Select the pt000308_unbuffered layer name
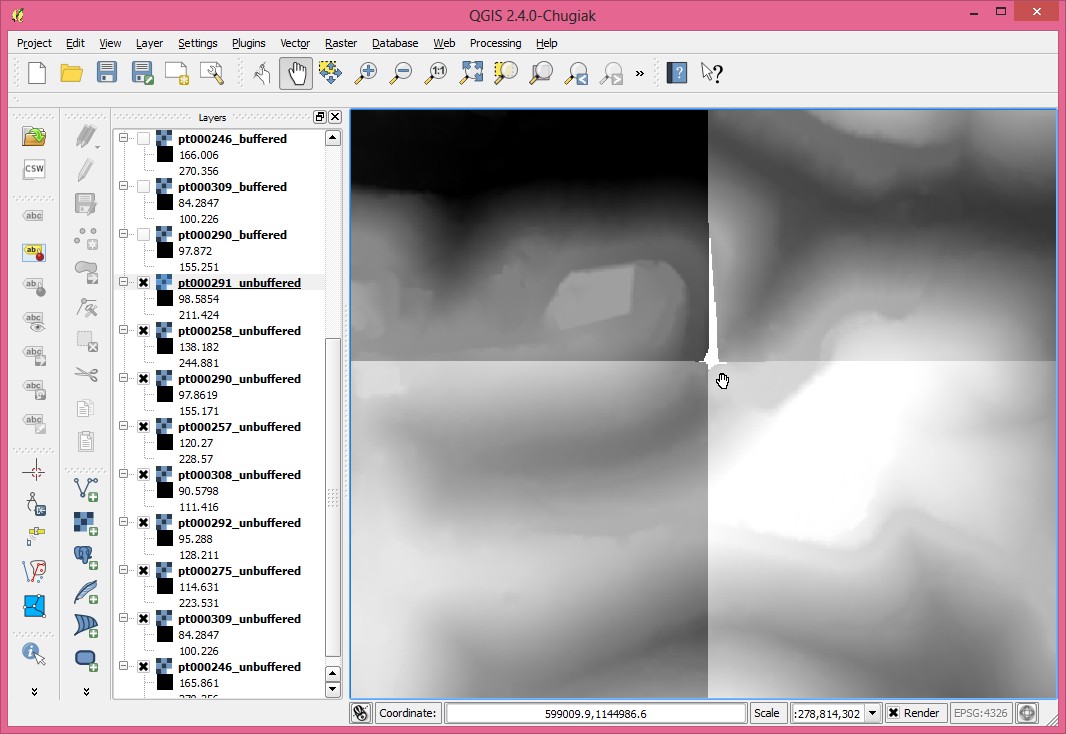The image size is (1066, 734). [x=239, y=475]
